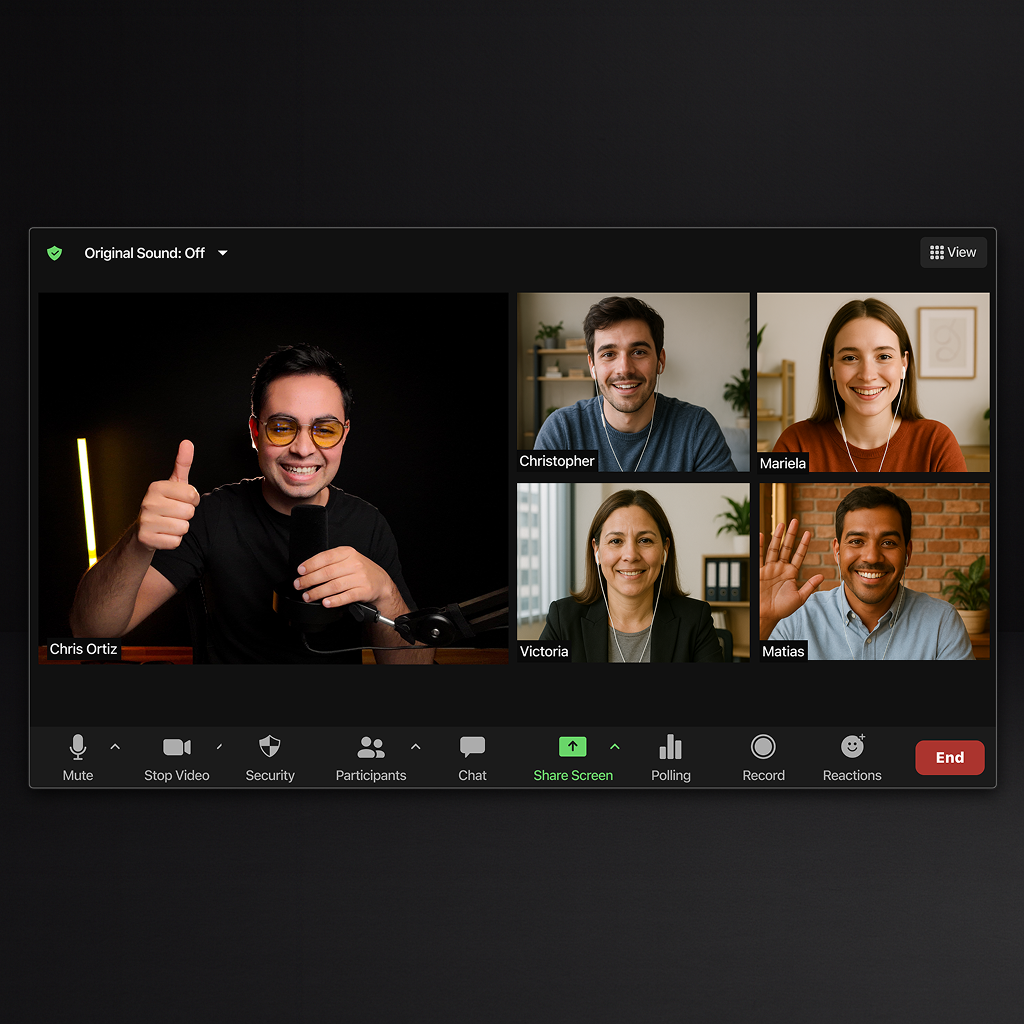Select Mariela's video tile
This screenshot has width=1024, height=1024.
873,382
